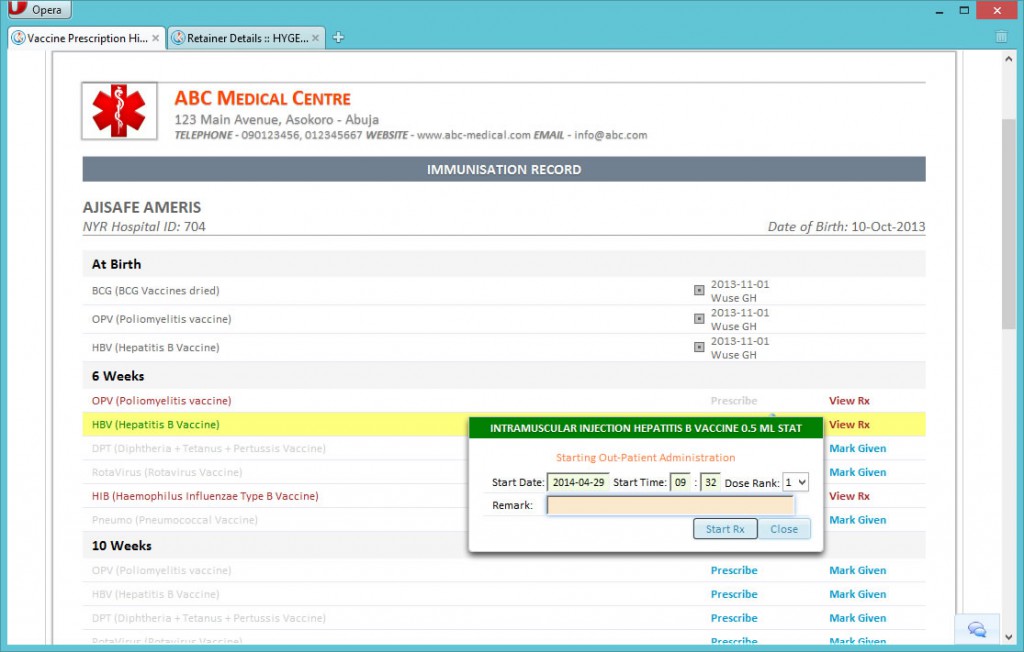This screenshot has height=652, width=1024.
Task: Open the Opera menu
Action: coord(38,9)
